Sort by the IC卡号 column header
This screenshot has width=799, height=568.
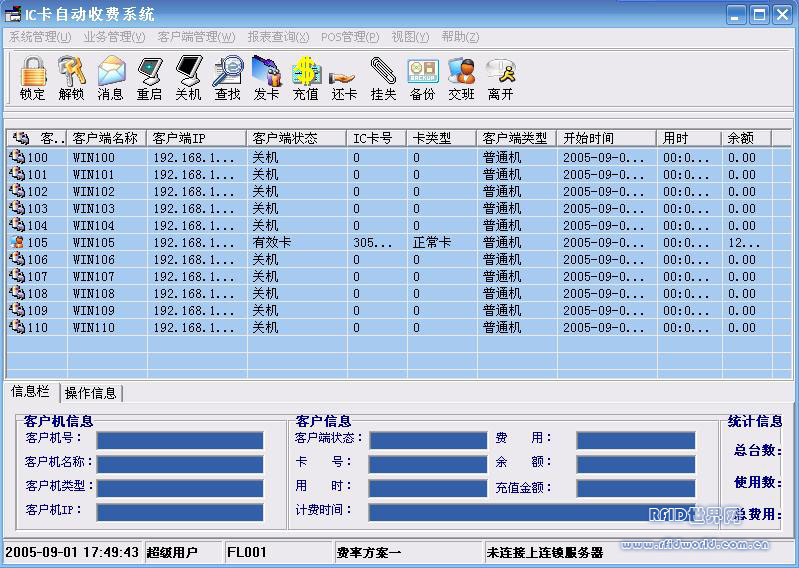click(x=377, y=138)
